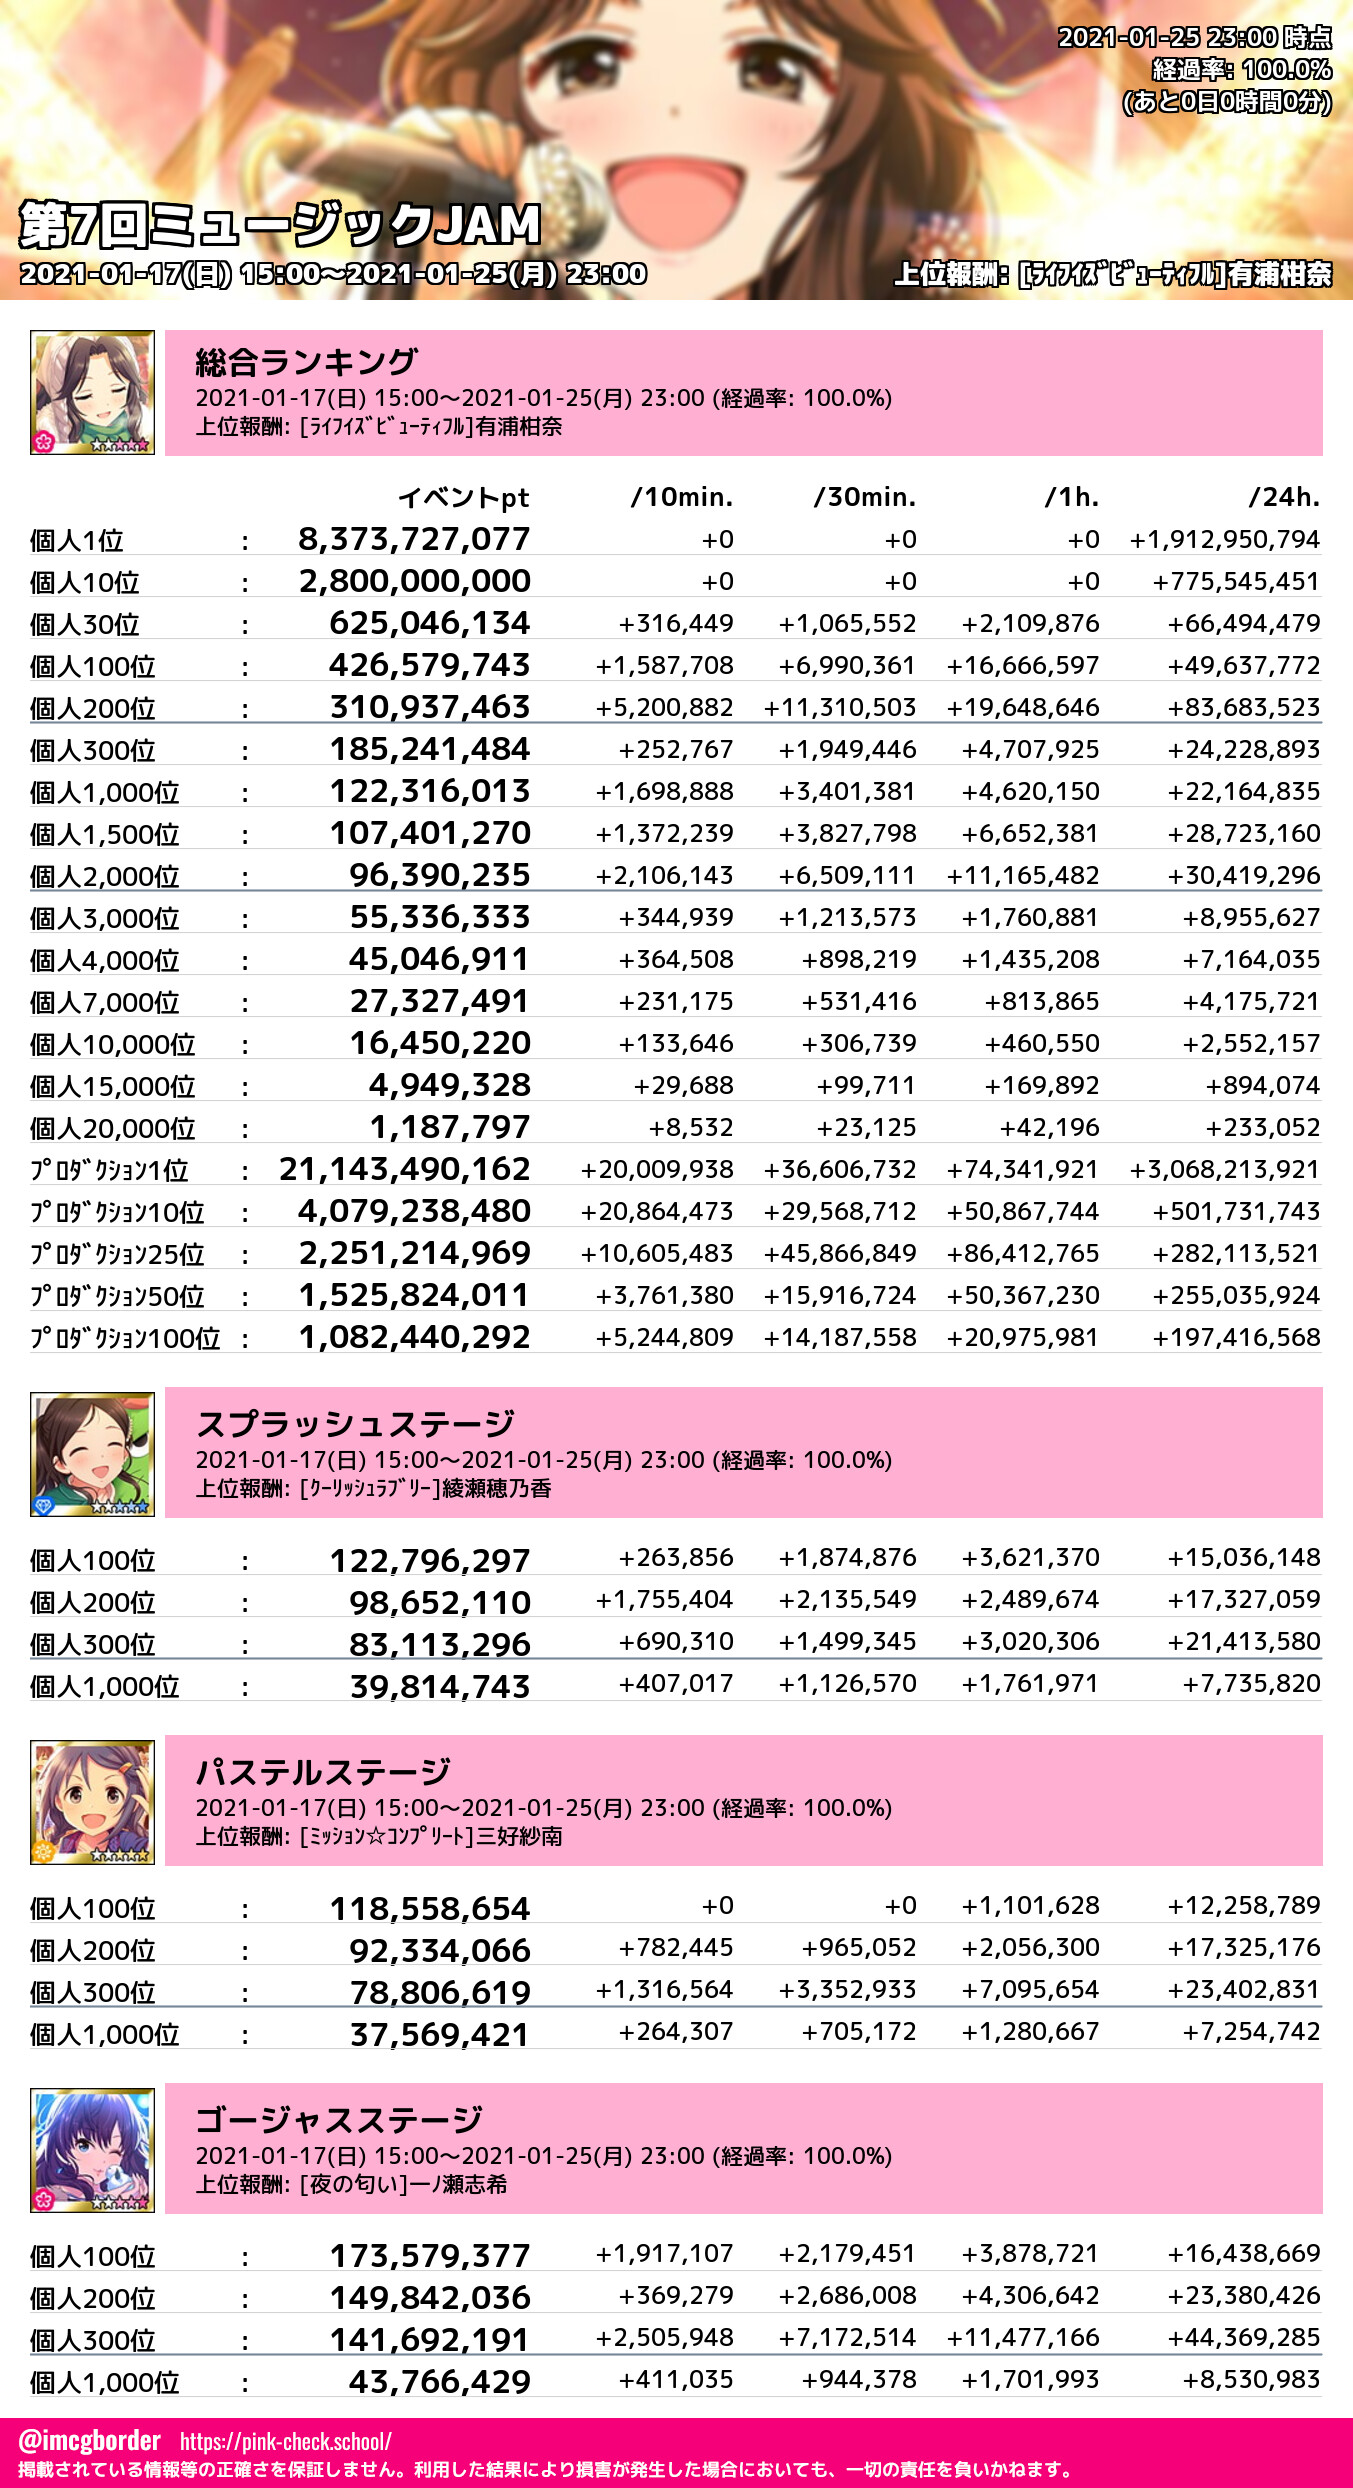
Task: Select the プロダクション1位 point total
Action: coord(404,1169)
